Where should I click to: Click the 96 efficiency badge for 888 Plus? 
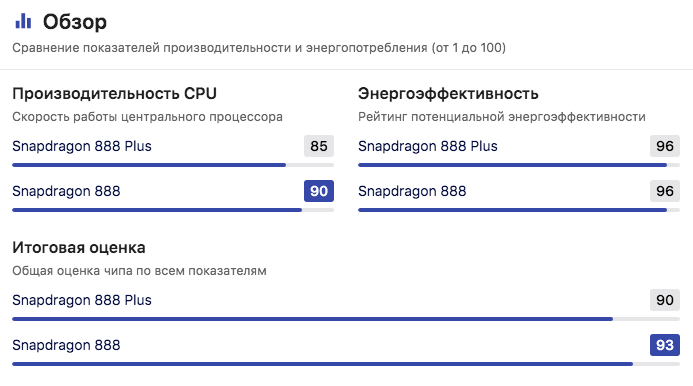(x=665, y=146)
